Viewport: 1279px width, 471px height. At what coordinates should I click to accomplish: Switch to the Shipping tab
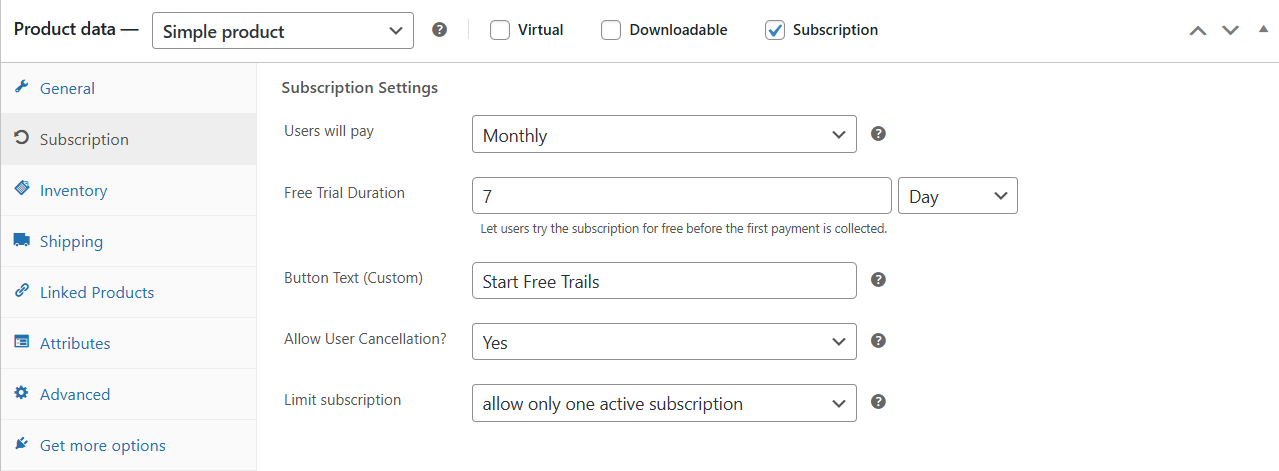[x=128, y=241]
